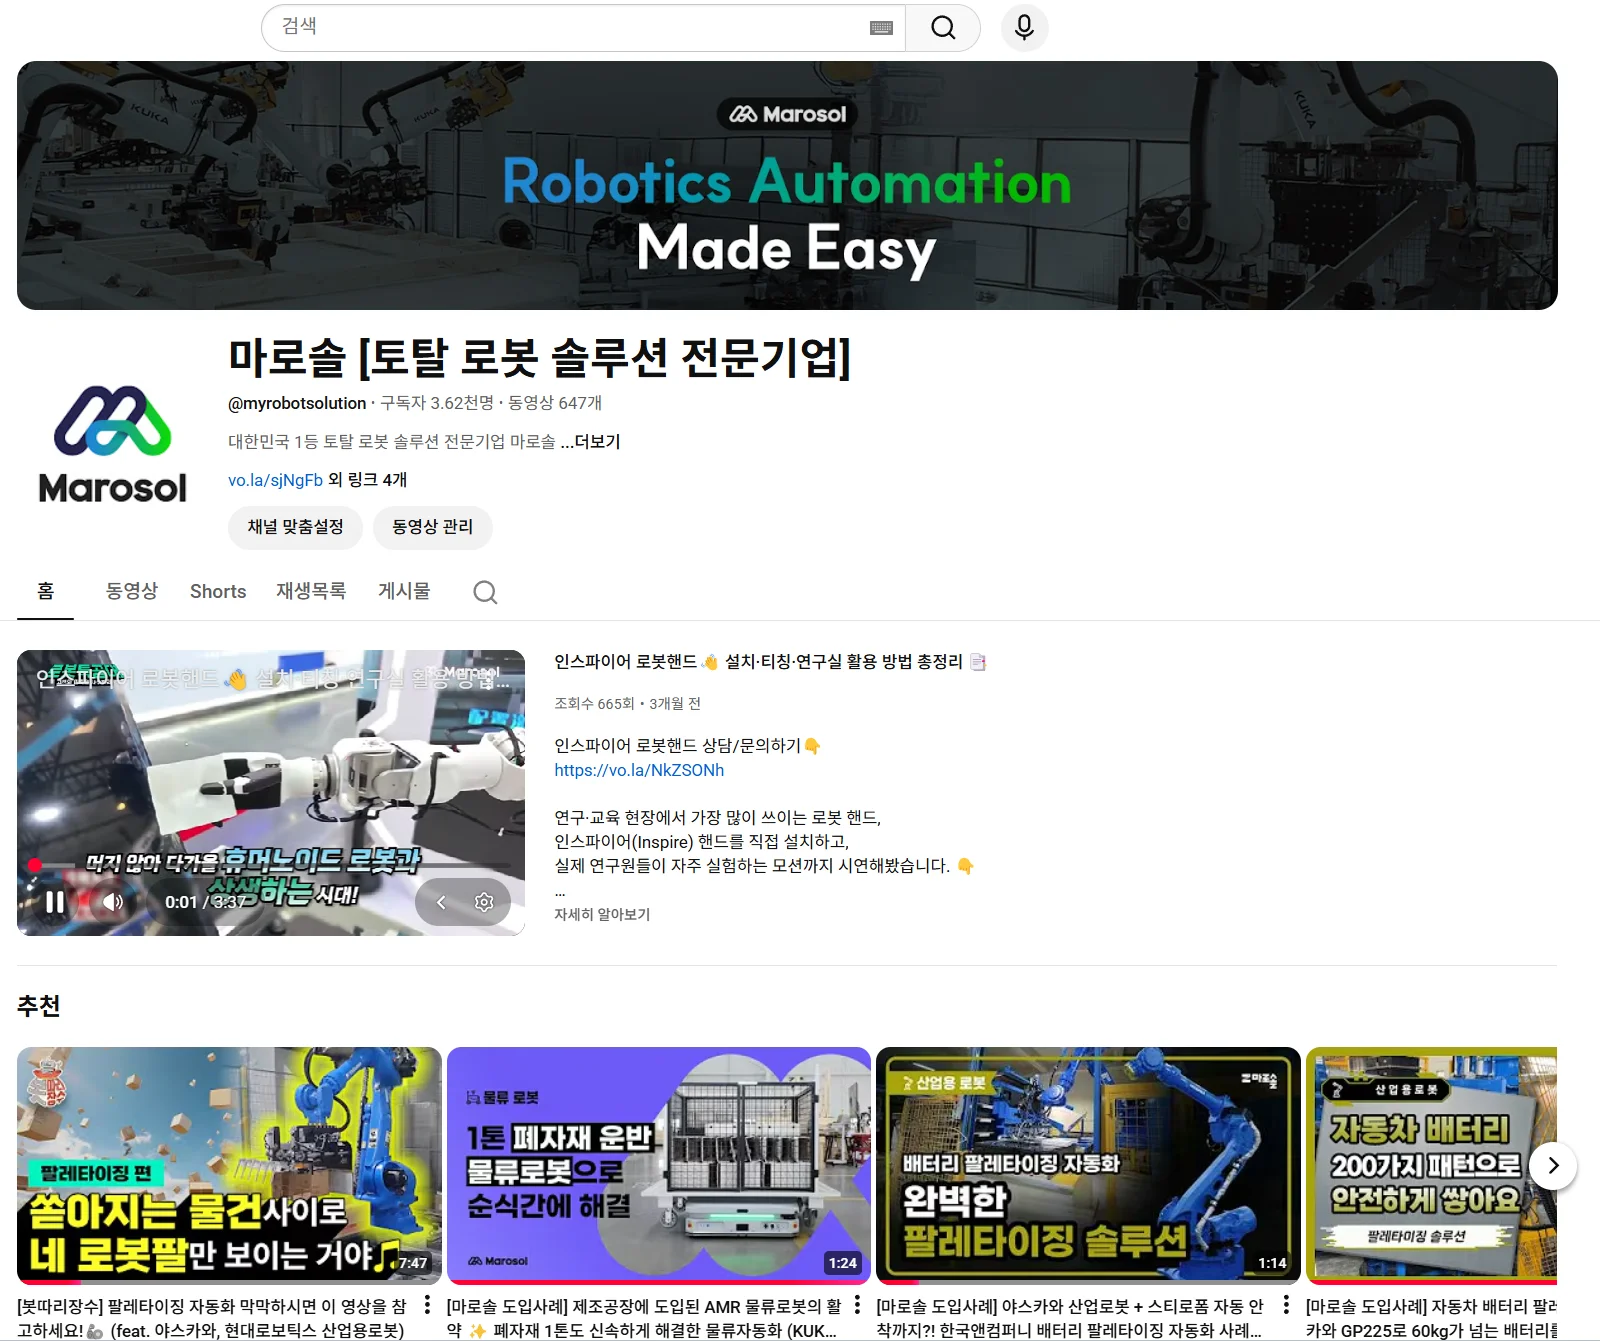This screenshot has height=1341, width=1600.
Task: Click the subscriber count 구독자 3.62천명
Action: pos(437,403)
